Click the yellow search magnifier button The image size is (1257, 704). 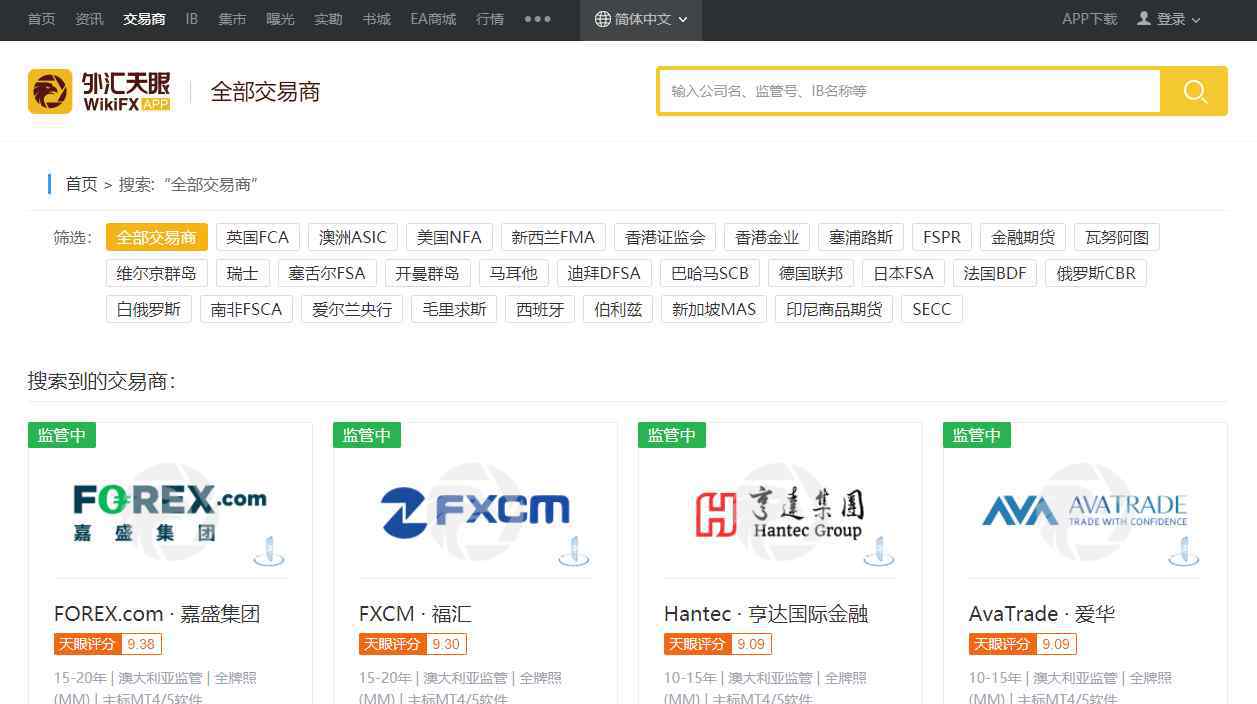[x=1194, y=91]
